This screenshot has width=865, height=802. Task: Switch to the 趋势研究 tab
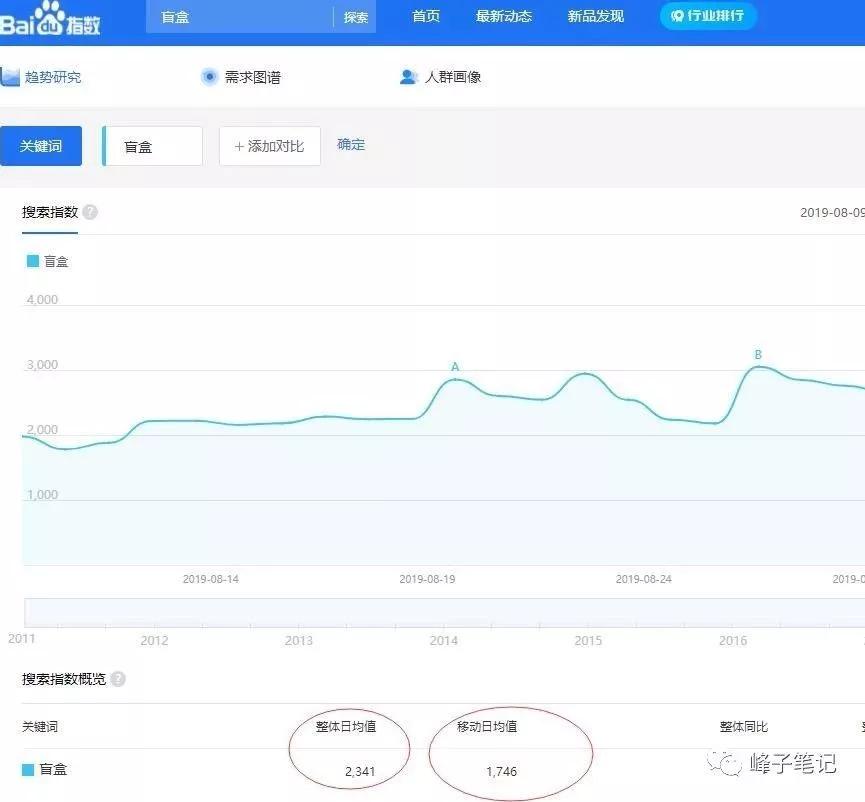pyautogui.click(x=52, y=77)
